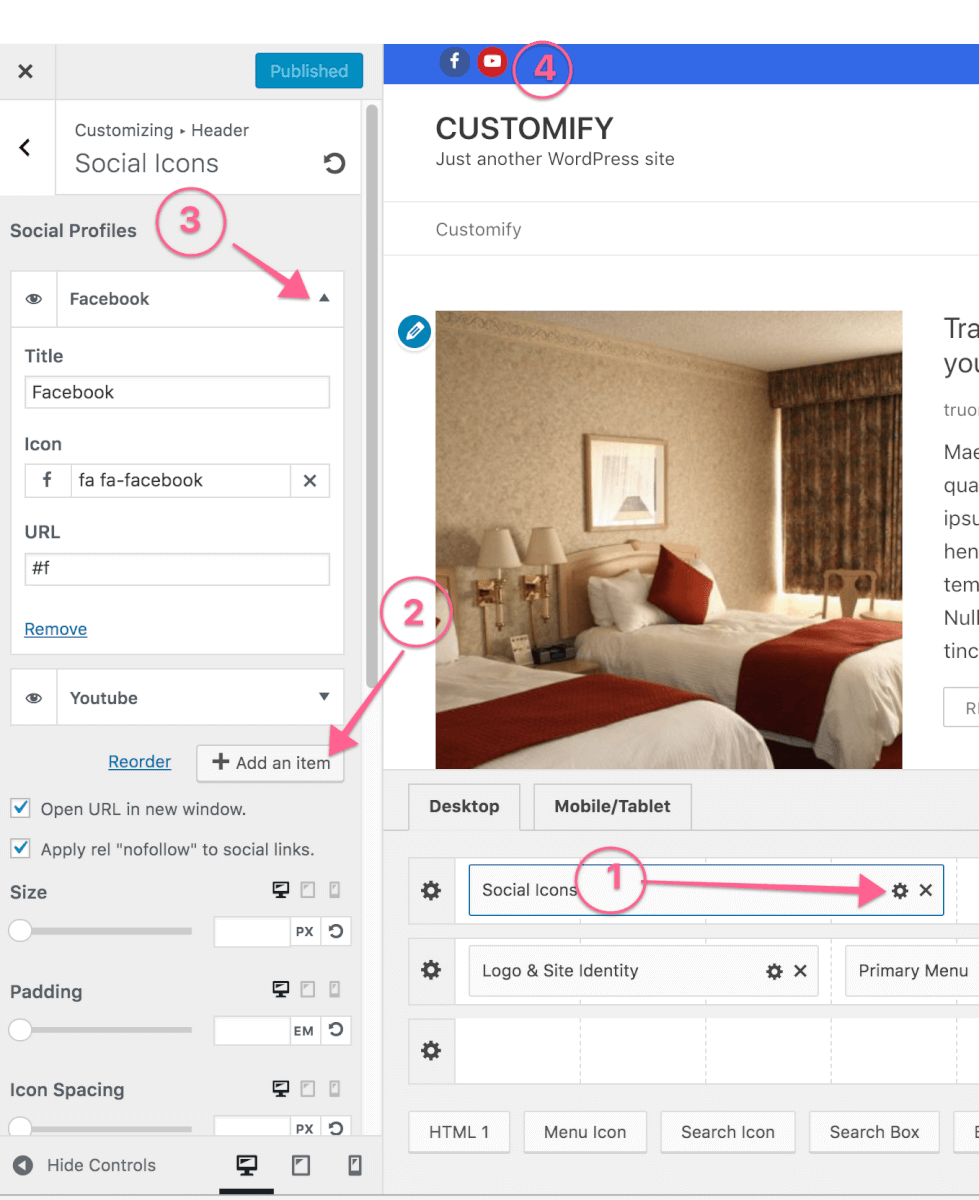979x1200 pixels.
Task: Open the PX unit selector for Size
Action: [x=305, y=931]
